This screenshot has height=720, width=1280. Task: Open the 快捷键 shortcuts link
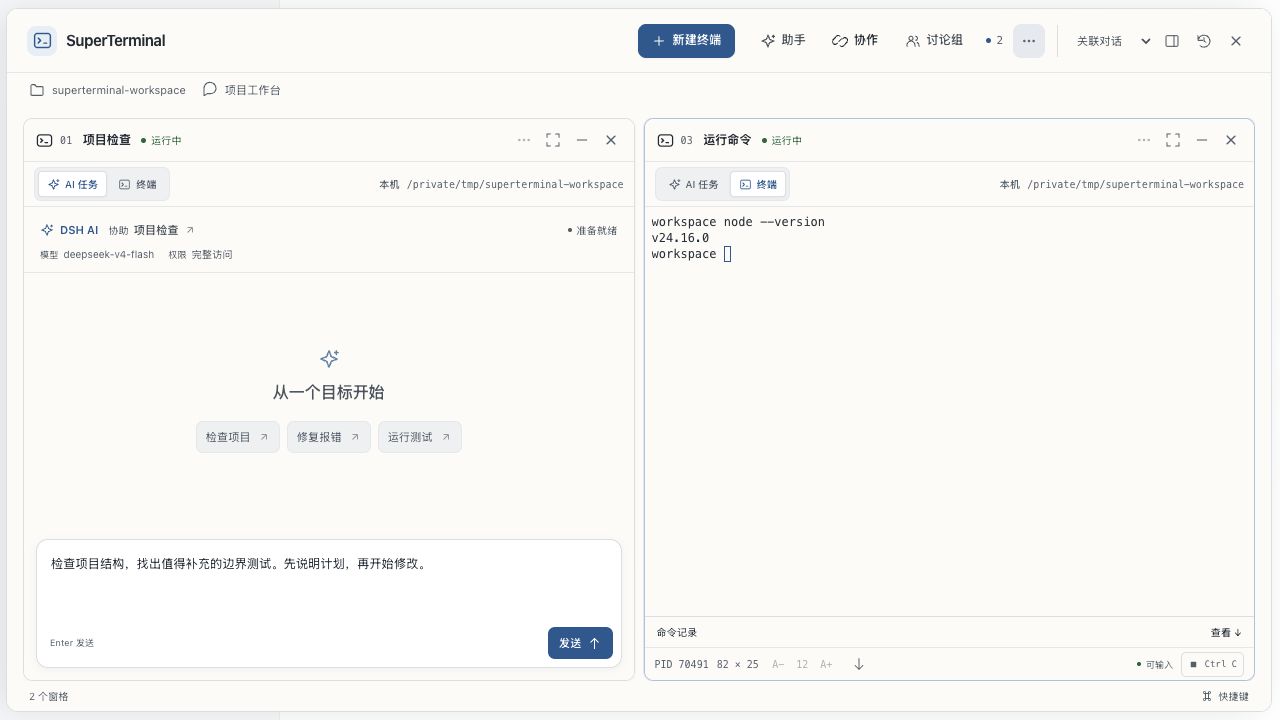pos(1226,696)
